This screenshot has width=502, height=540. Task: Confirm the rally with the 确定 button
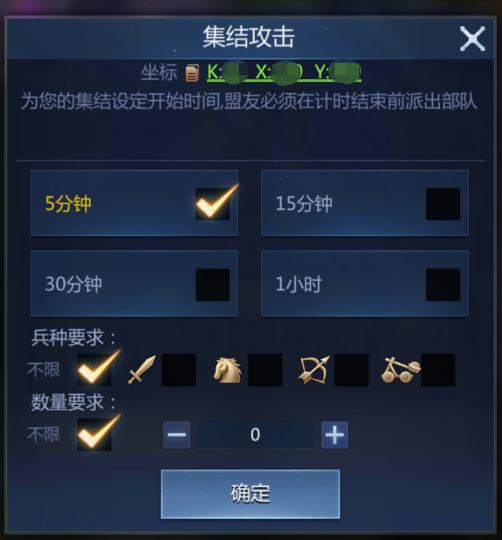click(x=250, y=494)
